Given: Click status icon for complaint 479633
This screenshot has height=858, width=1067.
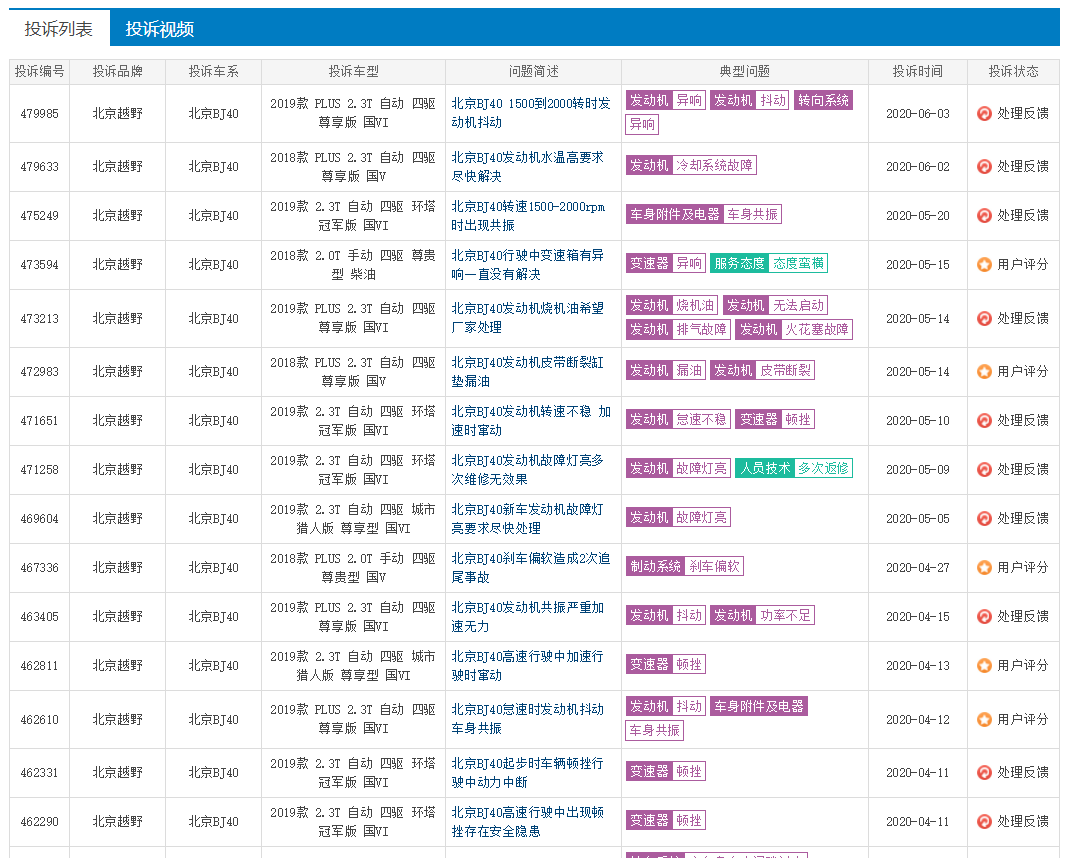Looking at the screenshot, I should pos(984,167).
